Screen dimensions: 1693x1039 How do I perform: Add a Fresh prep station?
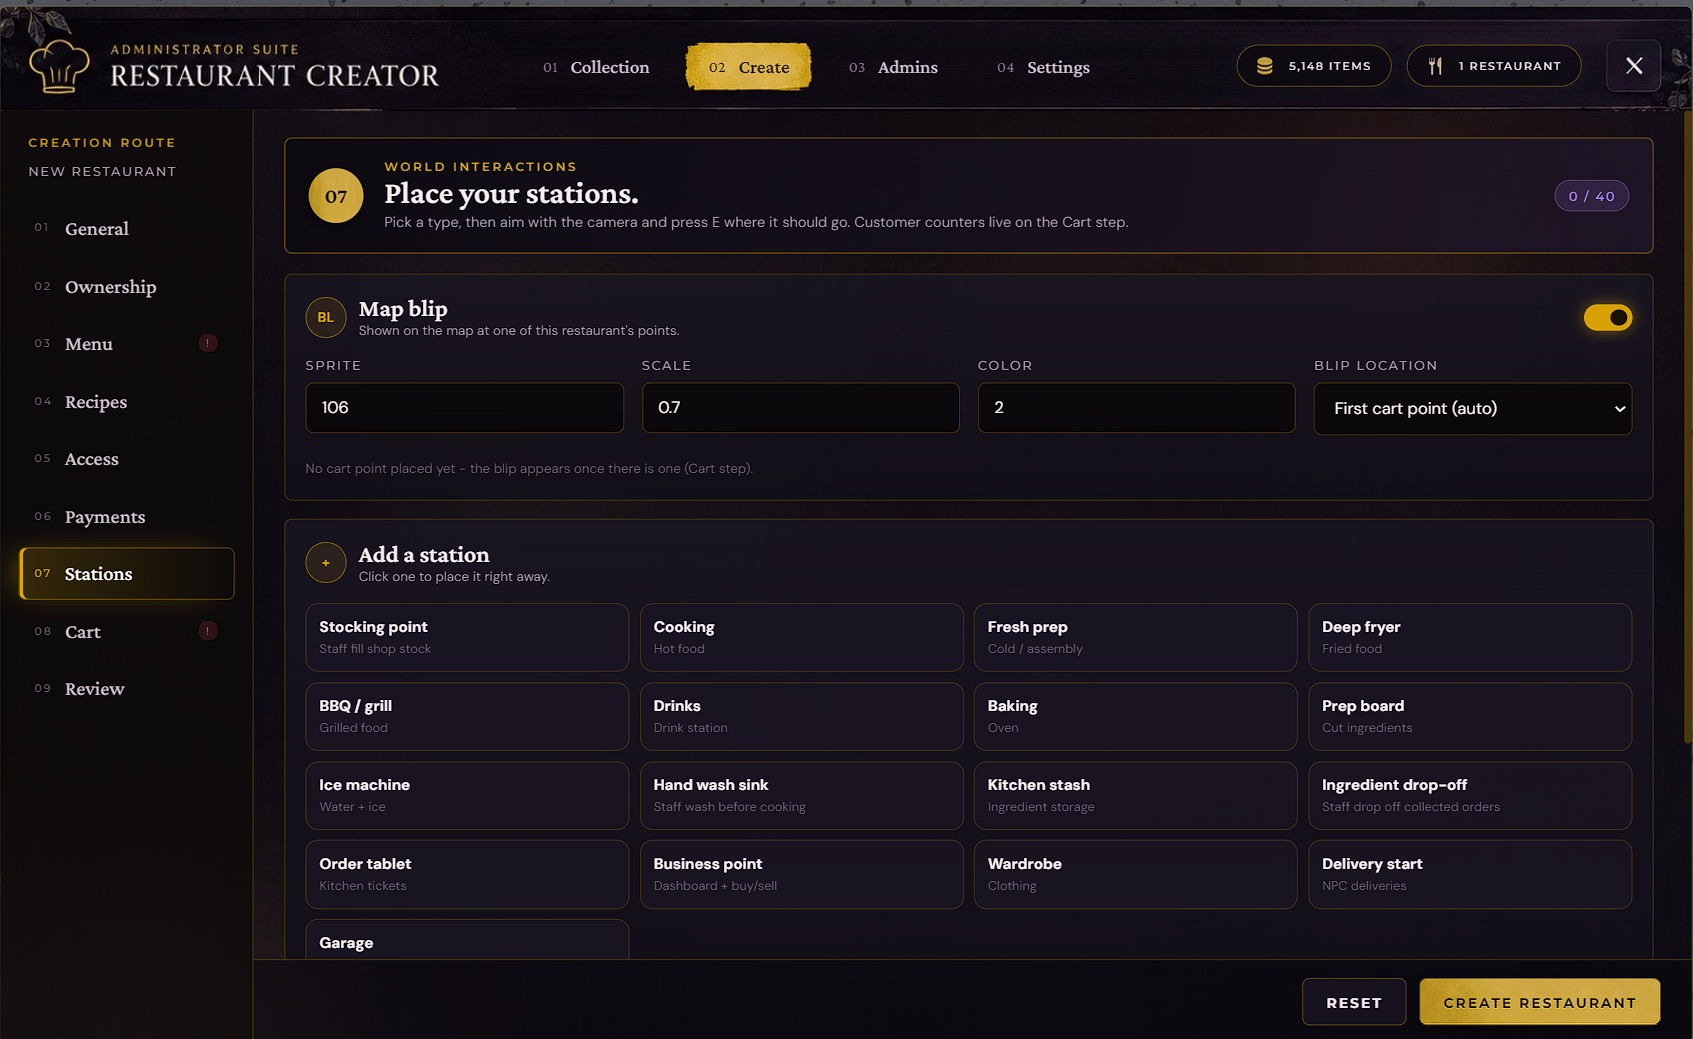point(1136,637)
